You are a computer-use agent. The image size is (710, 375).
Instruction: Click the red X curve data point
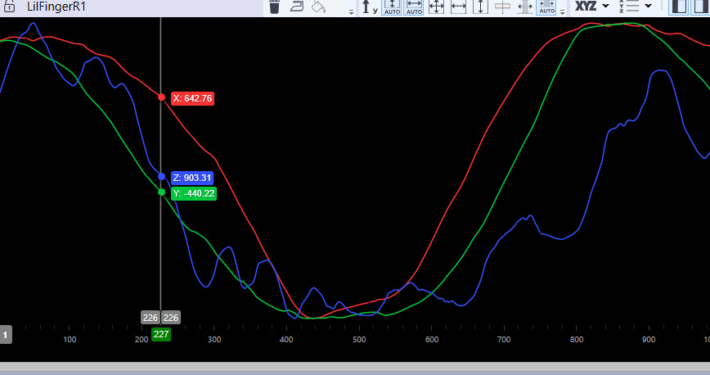[161, 97]
